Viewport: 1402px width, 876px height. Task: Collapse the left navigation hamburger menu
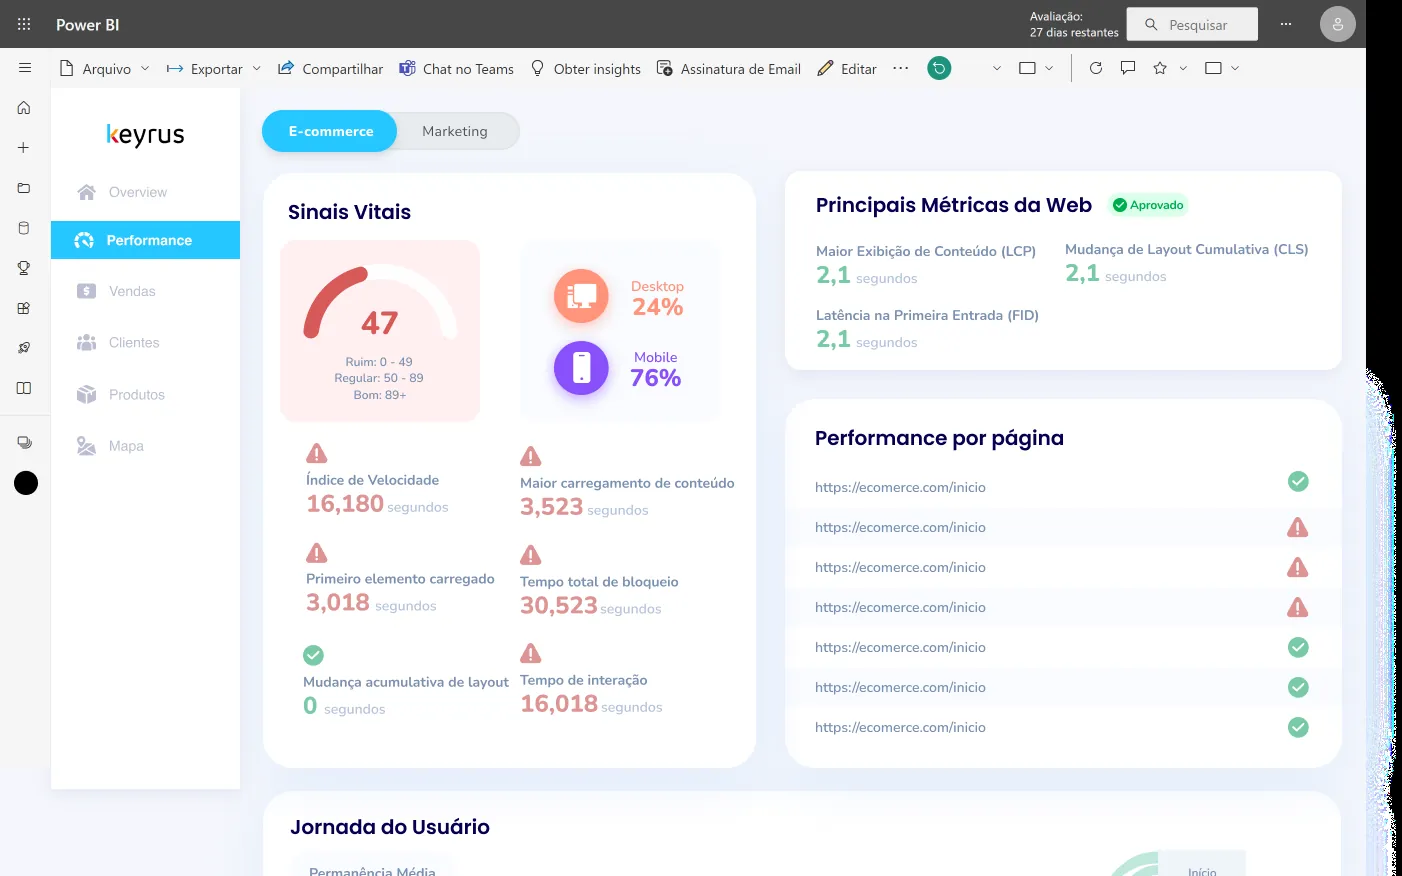click(x=25, y=68)
